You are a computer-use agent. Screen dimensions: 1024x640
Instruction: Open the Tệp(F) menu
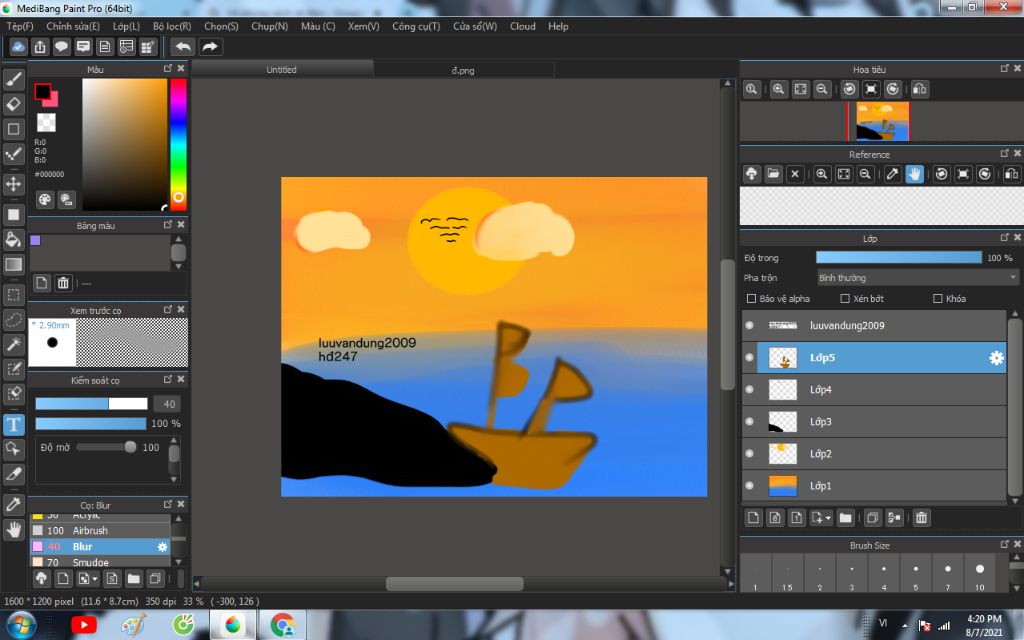(x=20, y=26)
